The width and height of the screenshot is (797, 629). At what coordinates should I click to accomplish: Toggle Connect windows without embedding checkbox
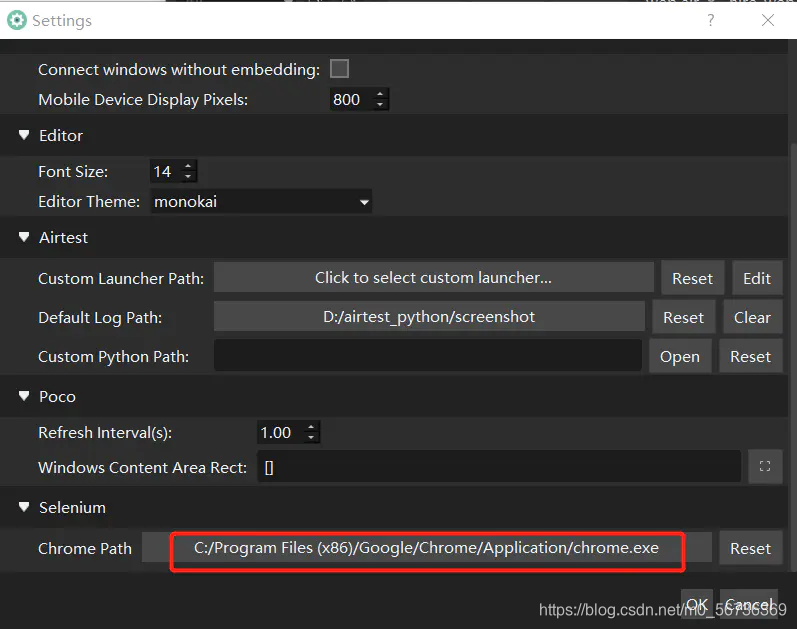tap(339, 69)
